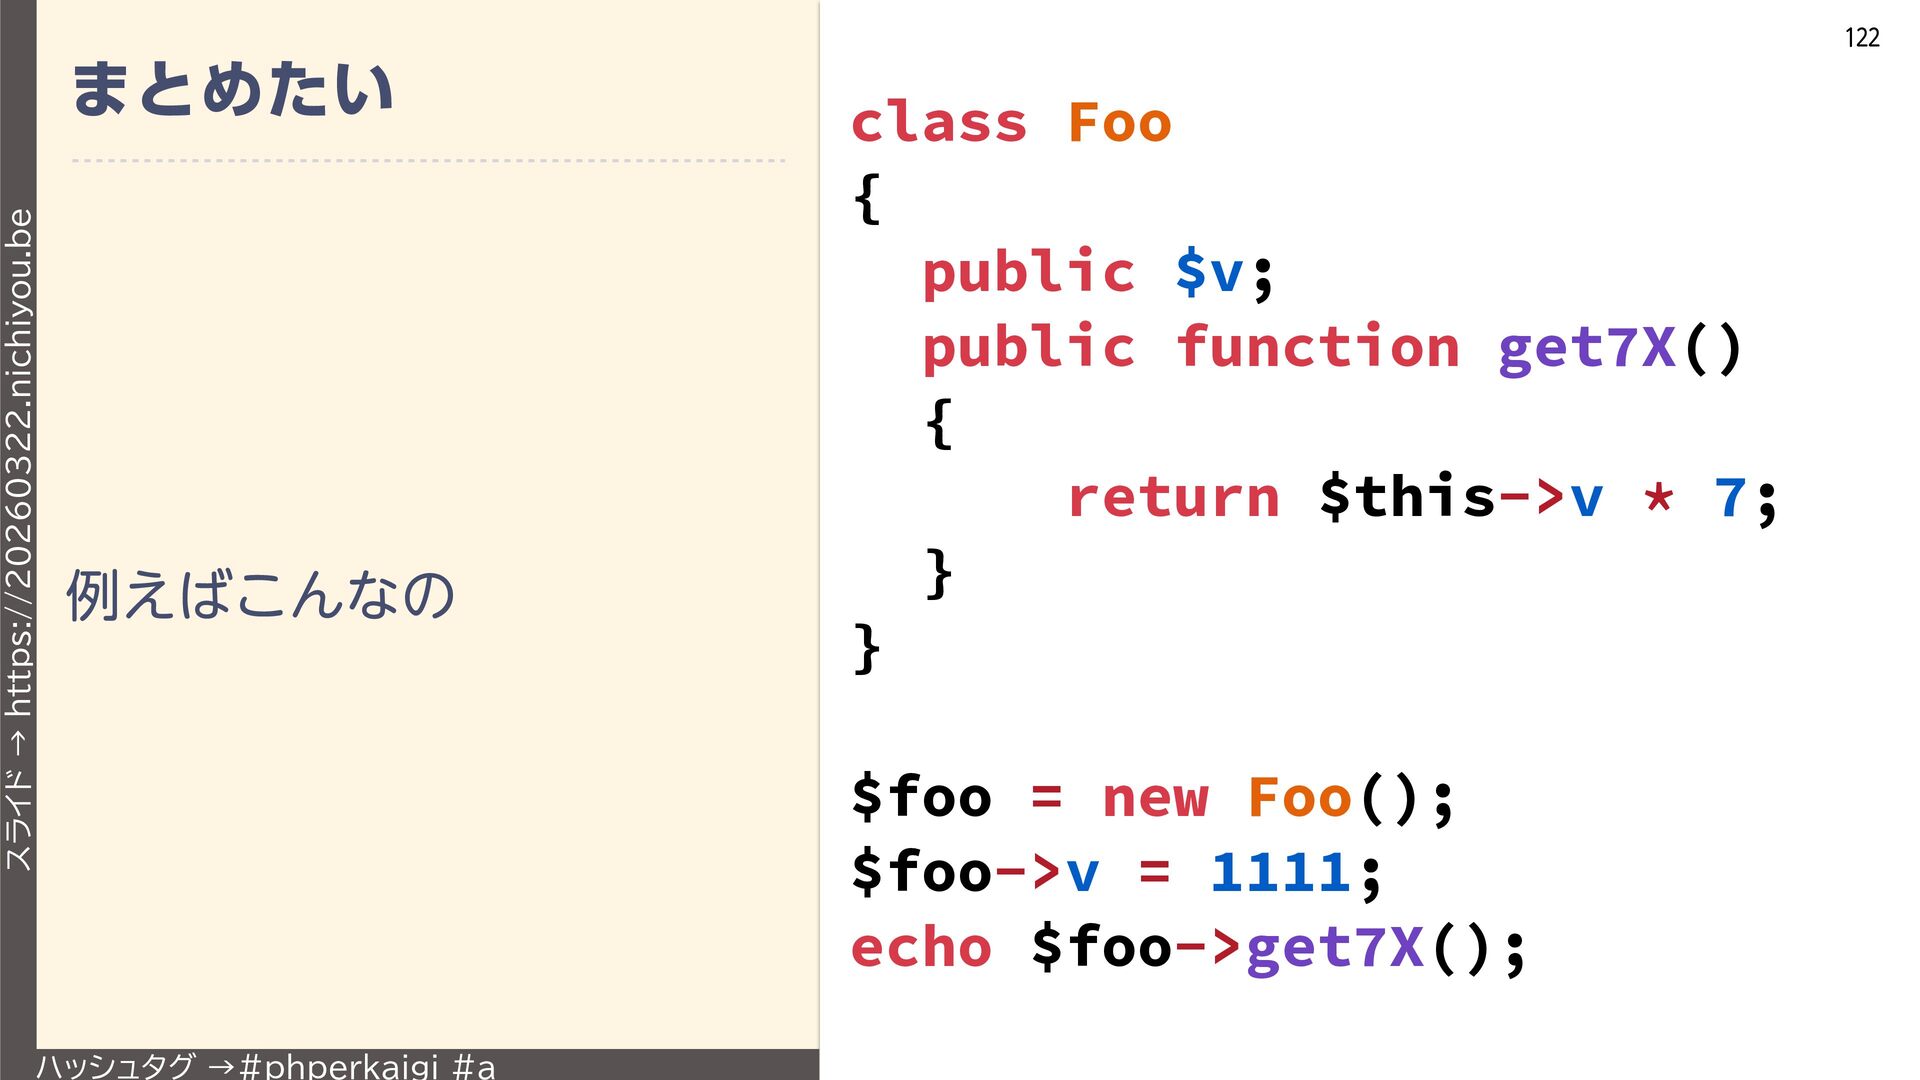Click the slide URL on the left sidebar
Image resolution: width=1920 pixels, height=1080 pixels.
[18, 462]
